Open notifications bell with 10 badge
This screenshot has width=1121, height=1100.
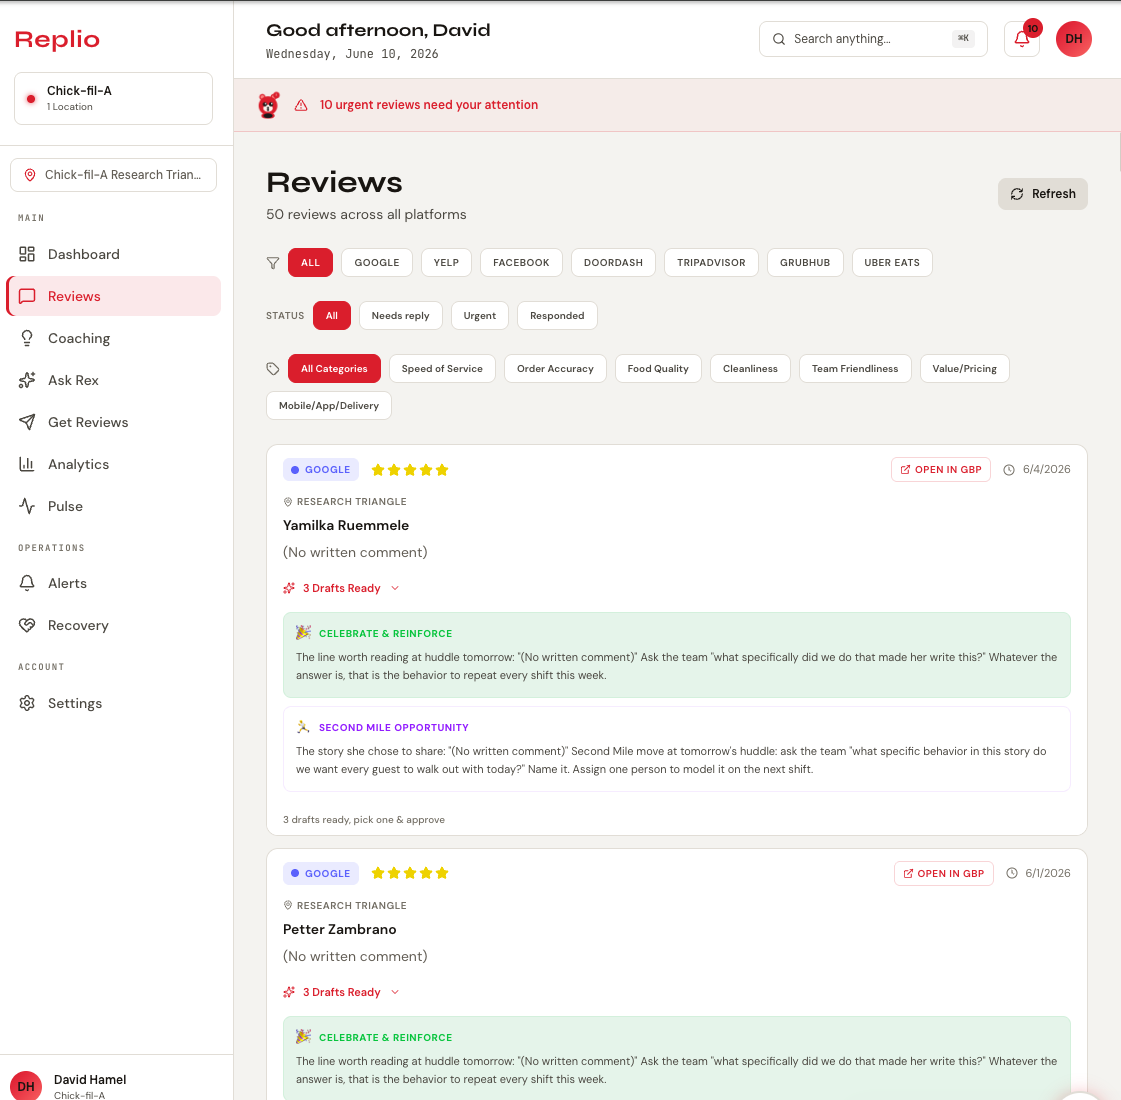pyautogui.click(x=1022, y=39)
